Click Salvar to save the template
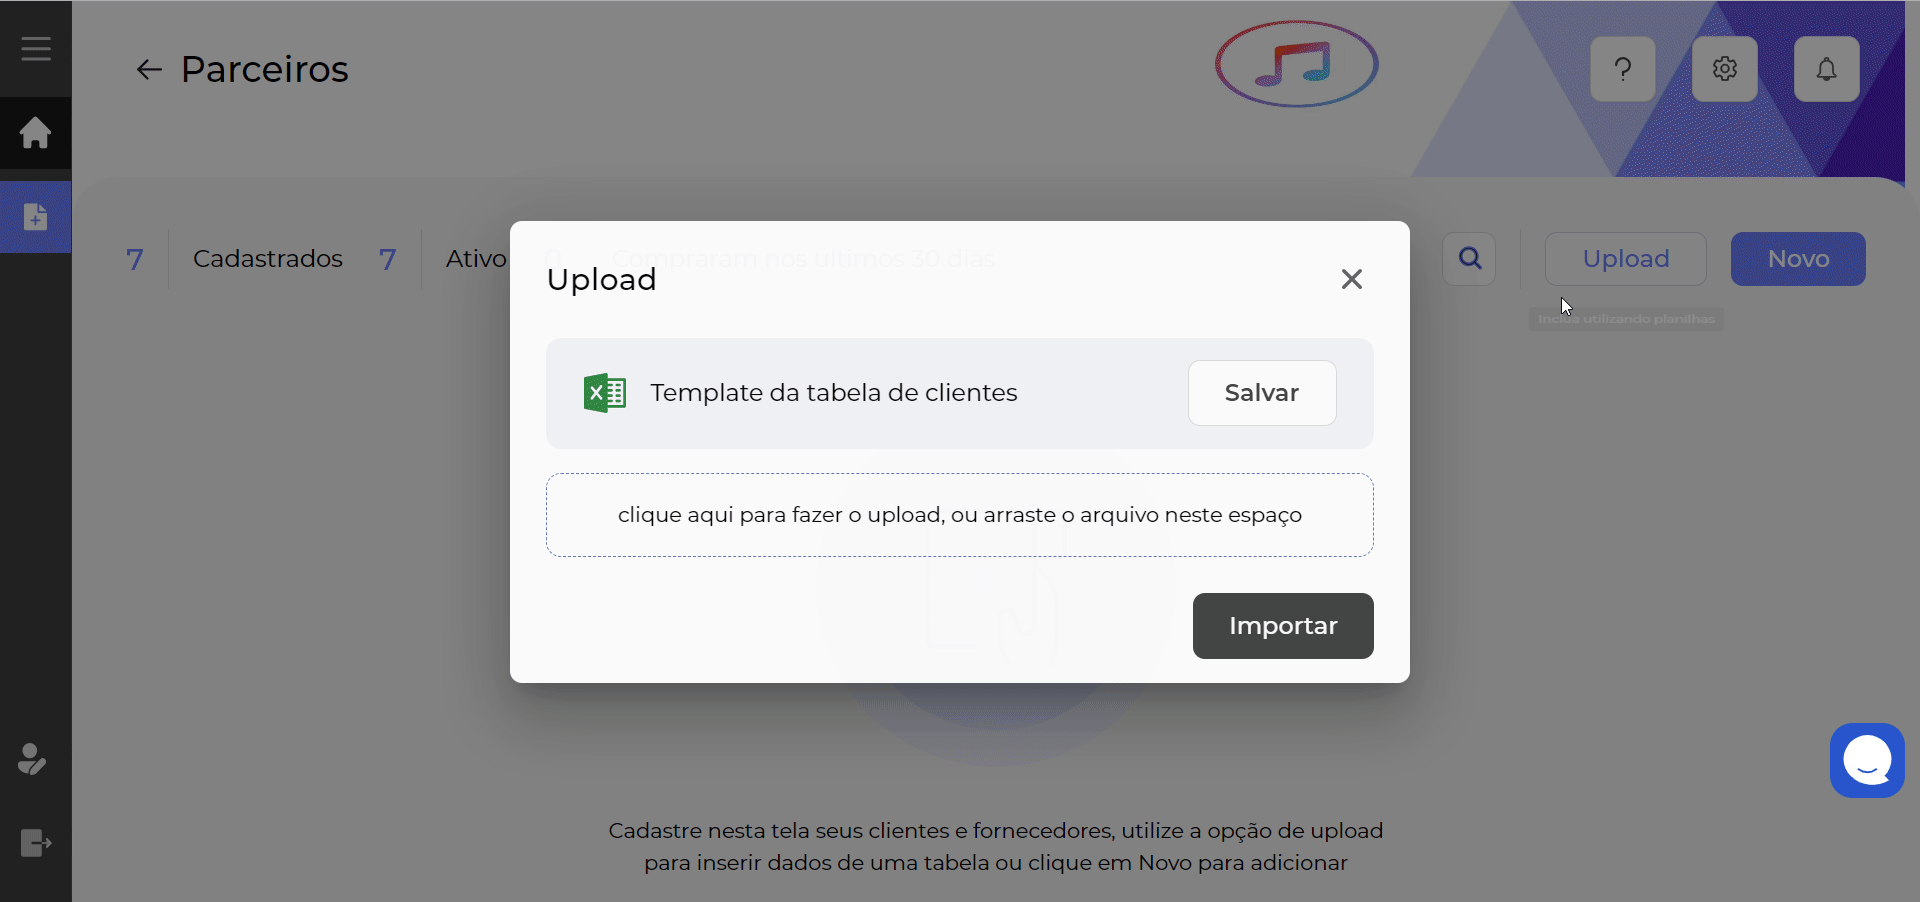The image size is (1920, 902). point(1261,392)
